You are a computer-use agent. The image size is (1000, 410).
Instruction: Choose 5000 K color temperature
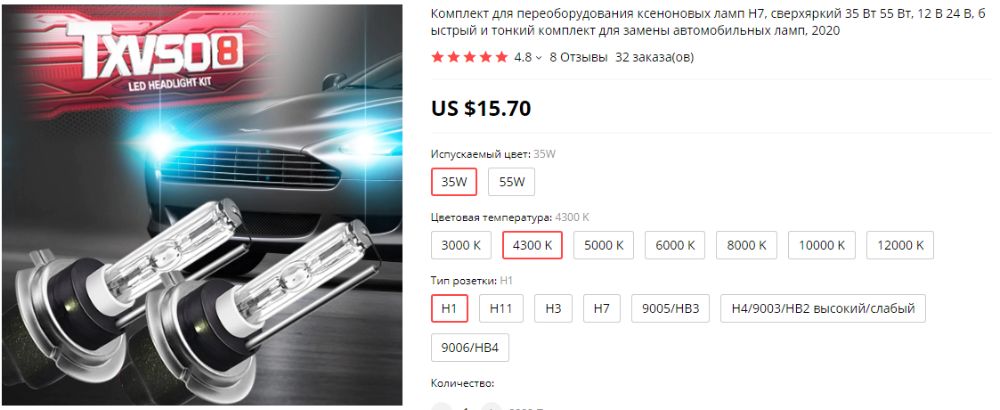603,245
